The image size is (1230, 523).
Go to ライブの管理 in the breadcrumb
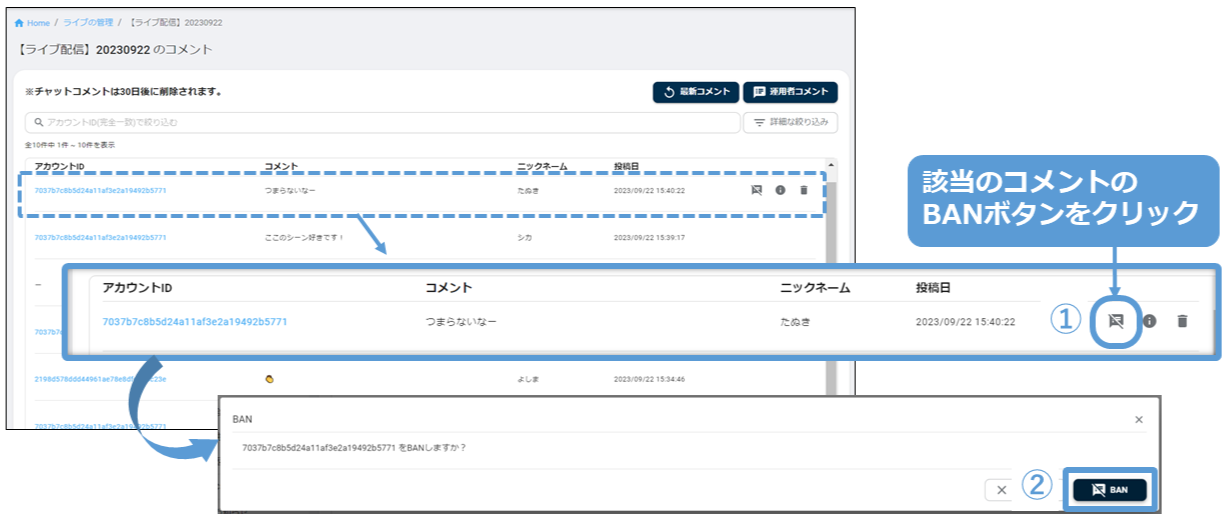coord(88,23)
